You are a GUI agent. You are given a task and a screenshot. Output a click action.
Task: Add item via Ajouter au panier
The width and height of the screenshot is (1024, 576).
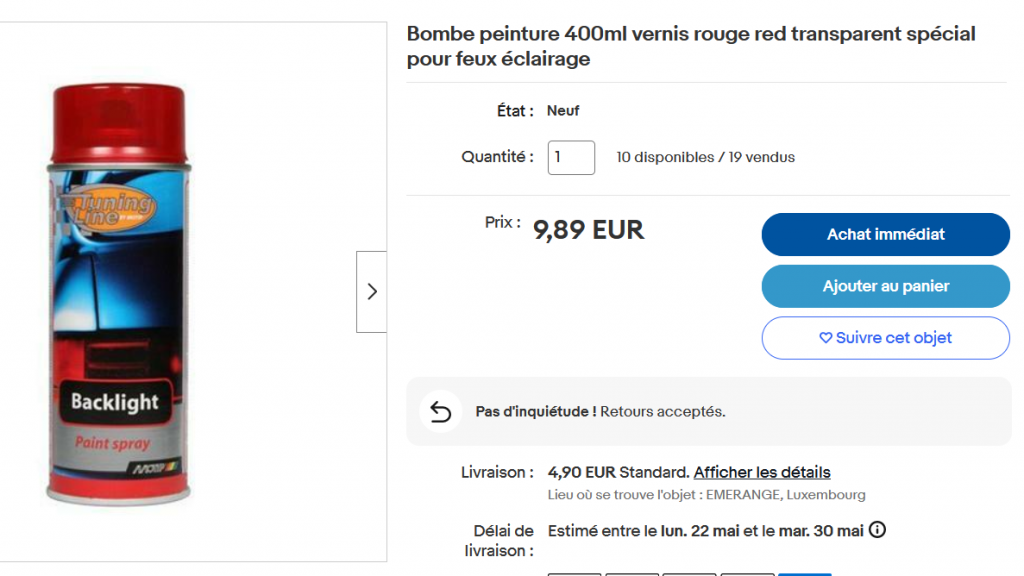pos(886,286)
